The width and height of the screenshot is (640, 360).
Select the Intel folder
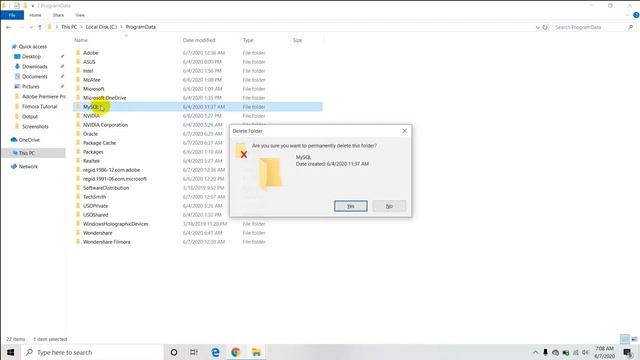pos(88,71)
